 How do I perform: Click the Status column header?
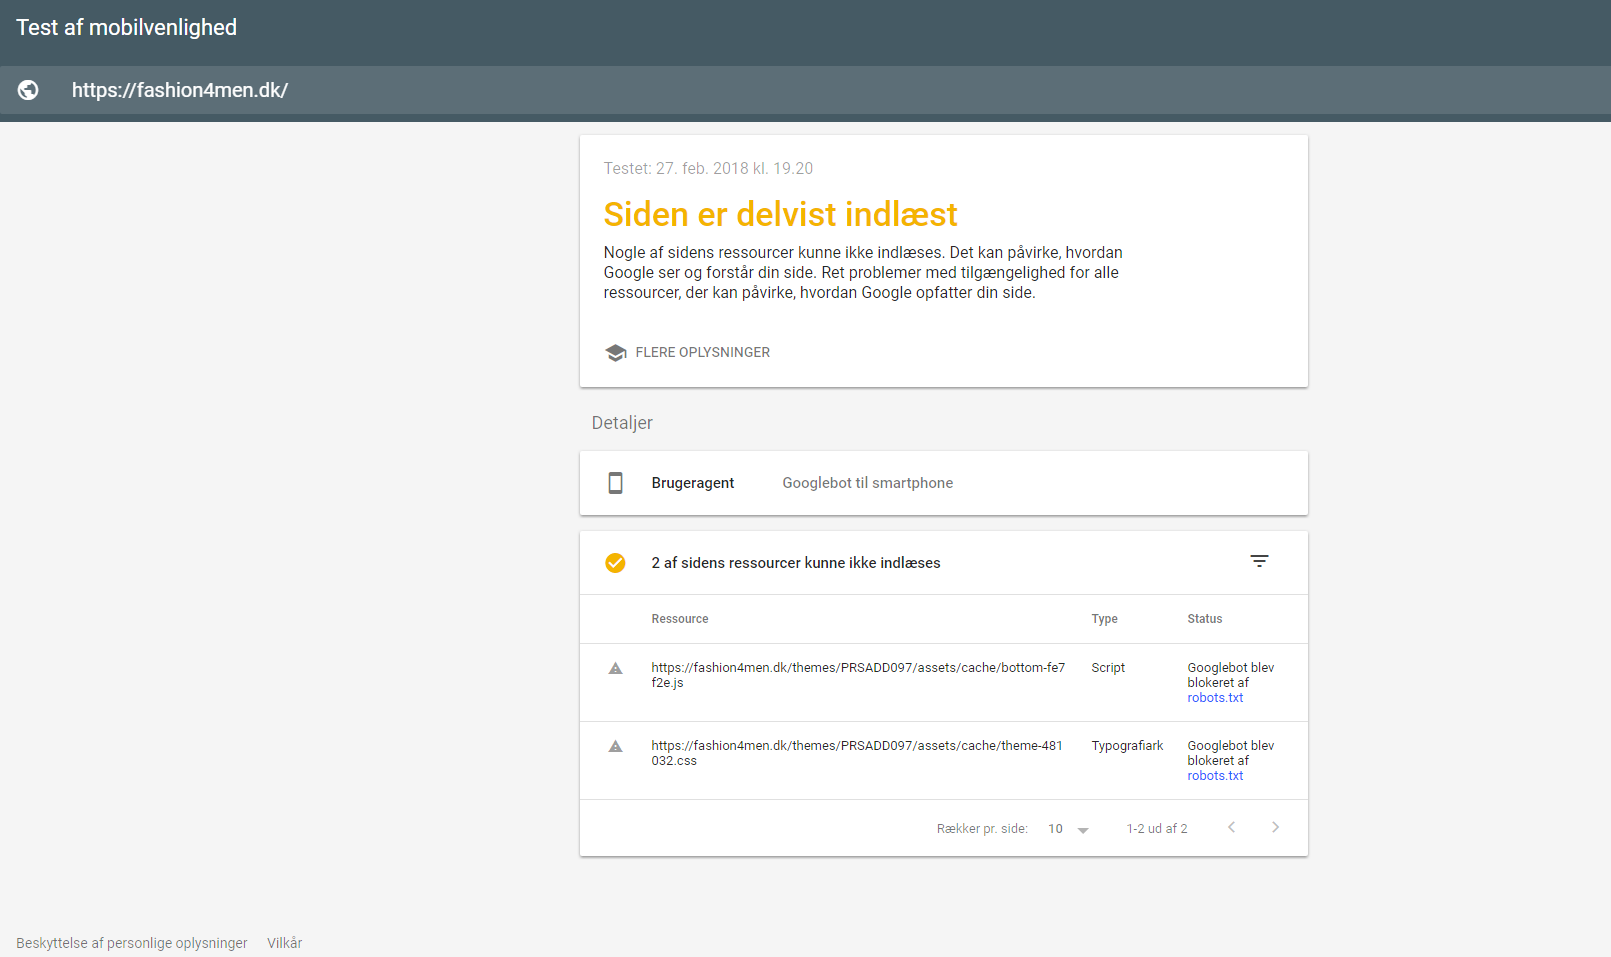[x=1205, y=619]
